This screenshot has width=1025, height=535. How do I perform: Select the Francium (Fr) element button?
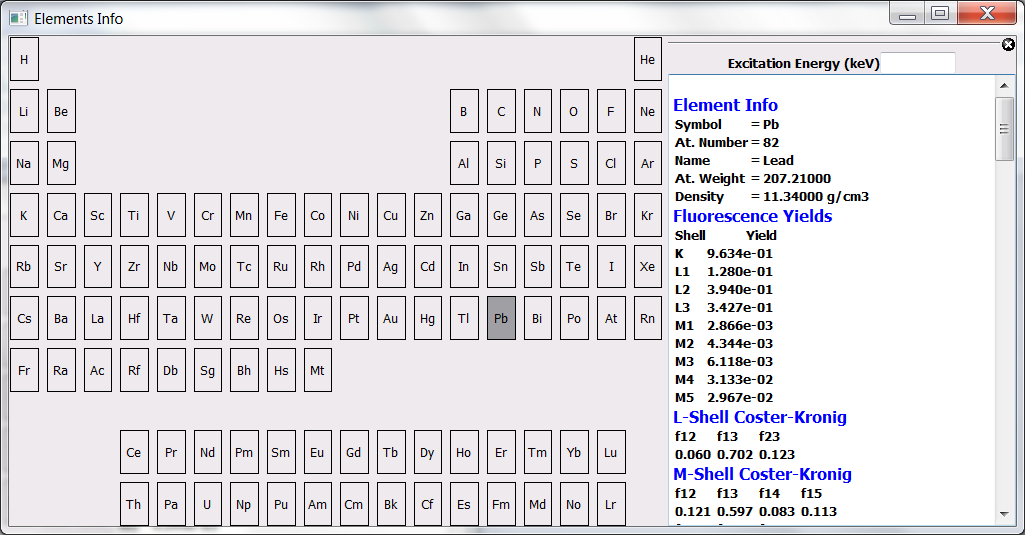(x=24, y=370)
